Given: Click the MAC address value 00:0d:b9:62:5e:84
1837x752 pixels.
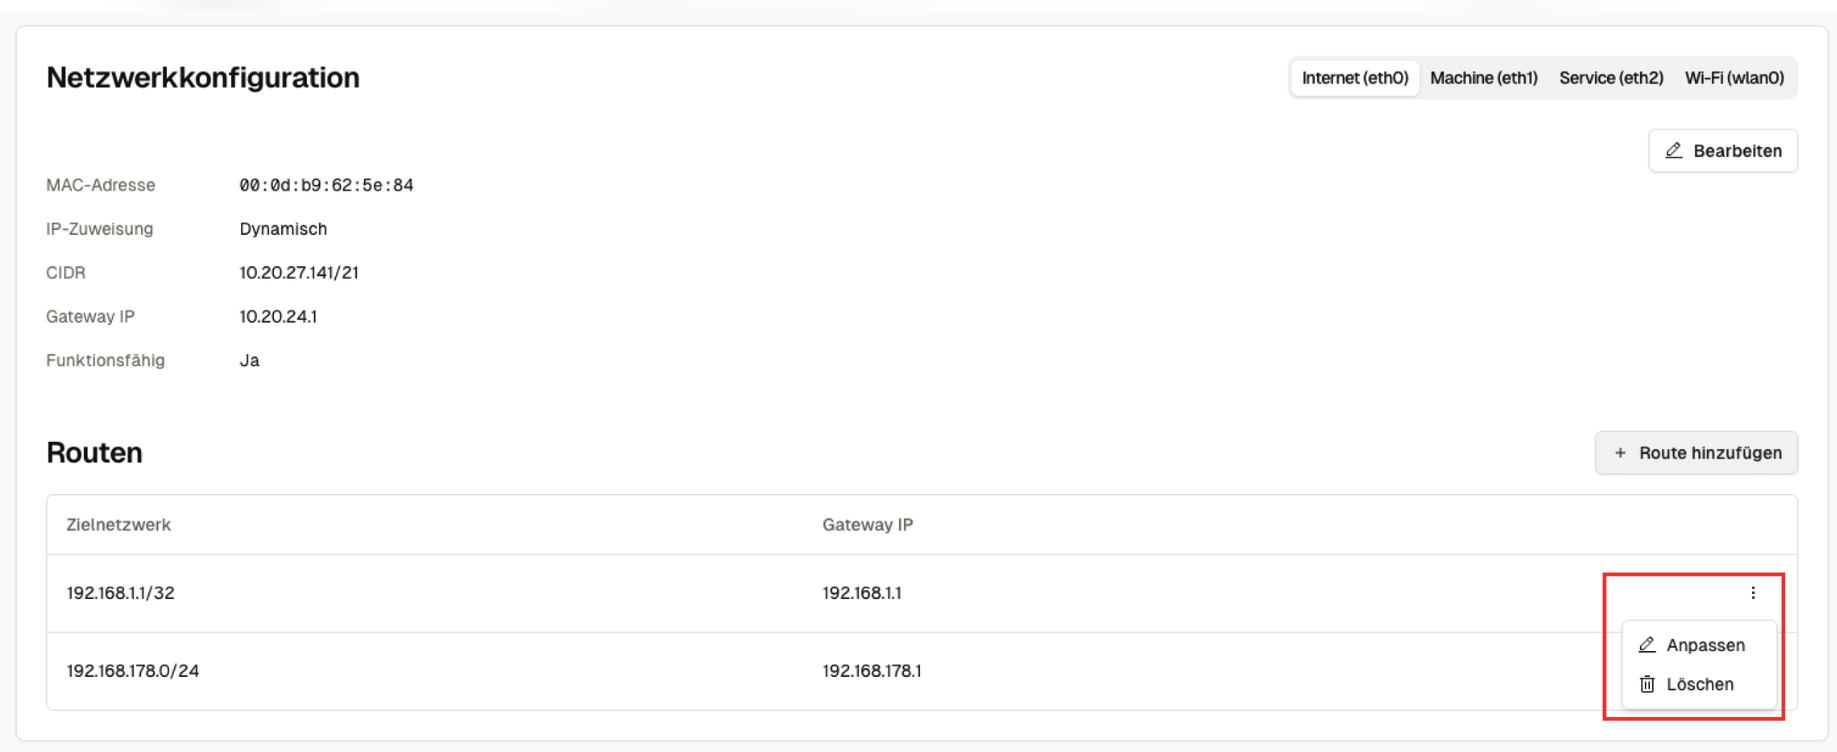Looking at the screenshot, I should click(326, 185).
